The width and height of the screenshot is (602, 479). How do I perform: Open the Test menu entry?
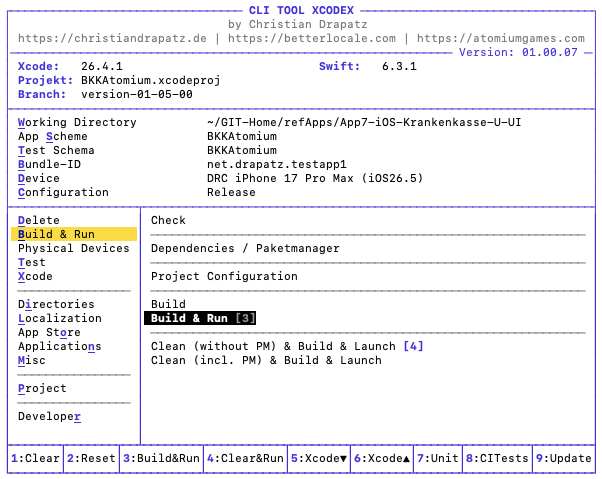coord(32,262)
